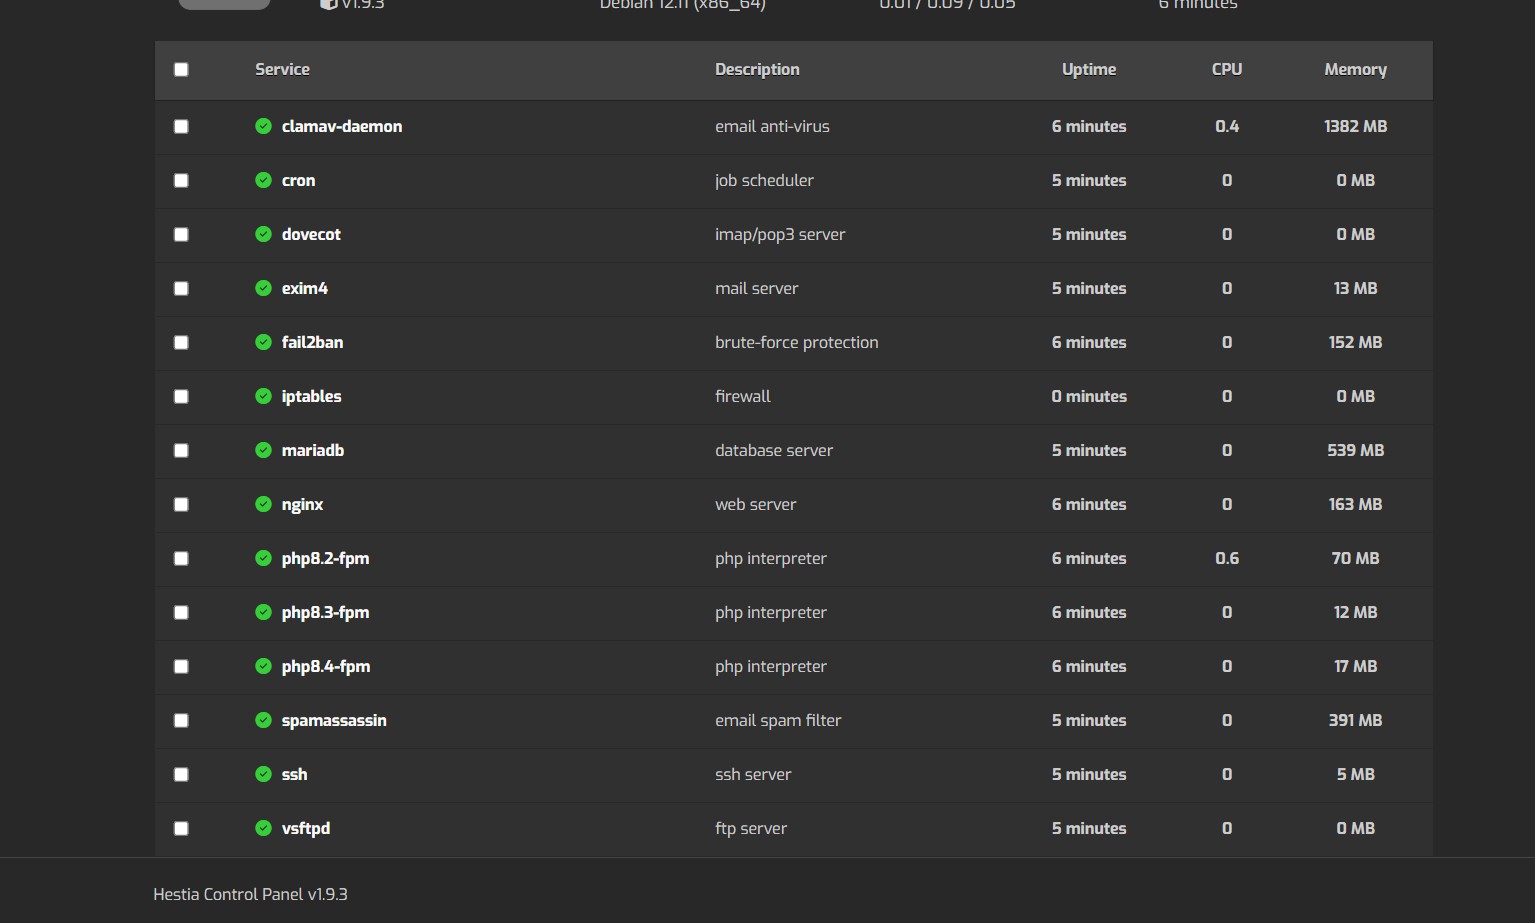Select the dovecot row checkbox
Screen dimensions: 1535x923
181,234
